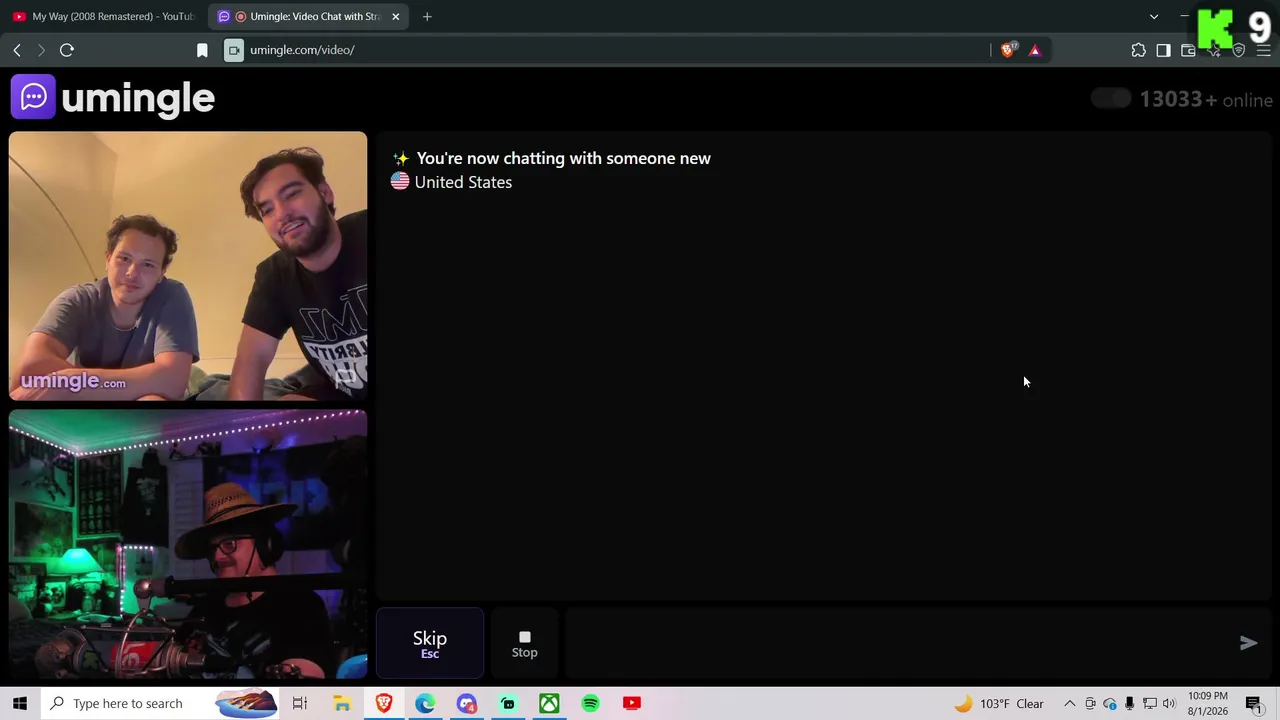Toggle the switch beside online count

pos(1110,98)
